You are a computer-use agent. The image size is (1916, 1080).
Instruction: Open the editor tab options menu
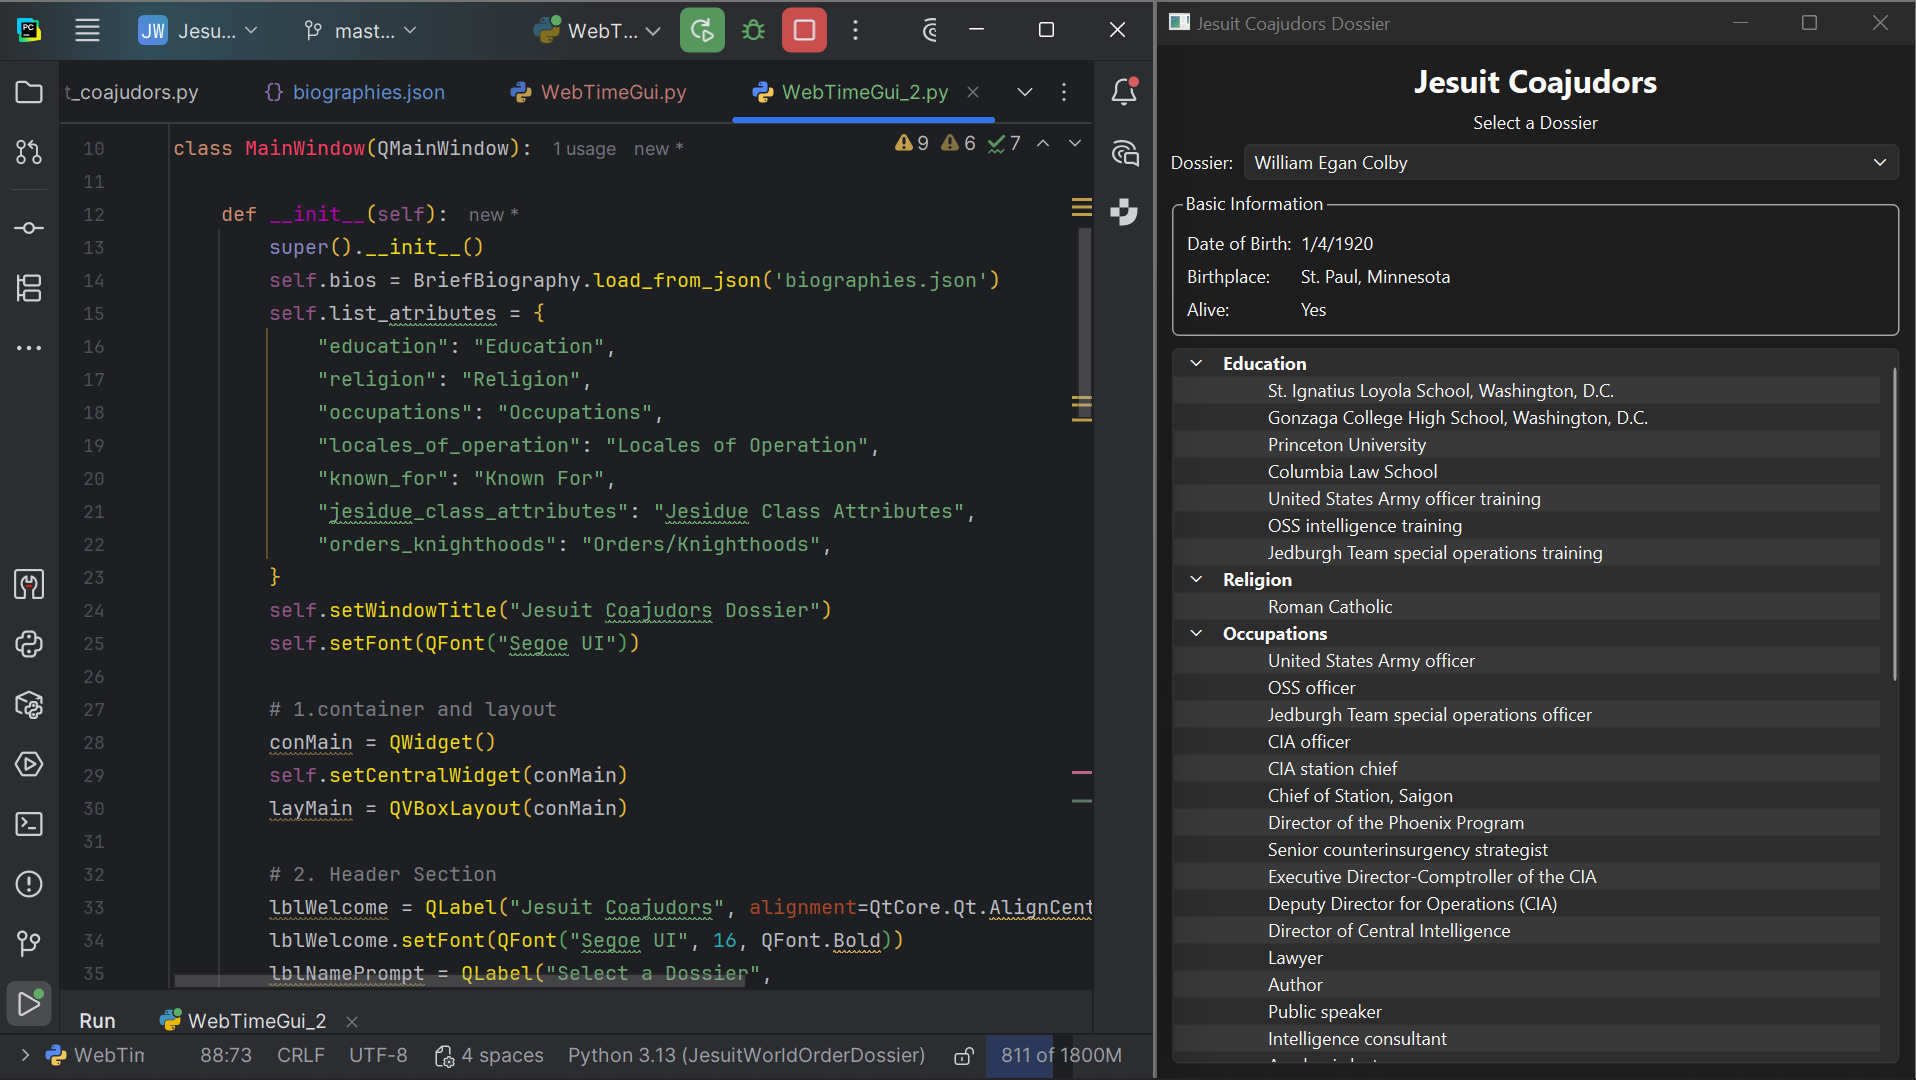[1064, 92]
